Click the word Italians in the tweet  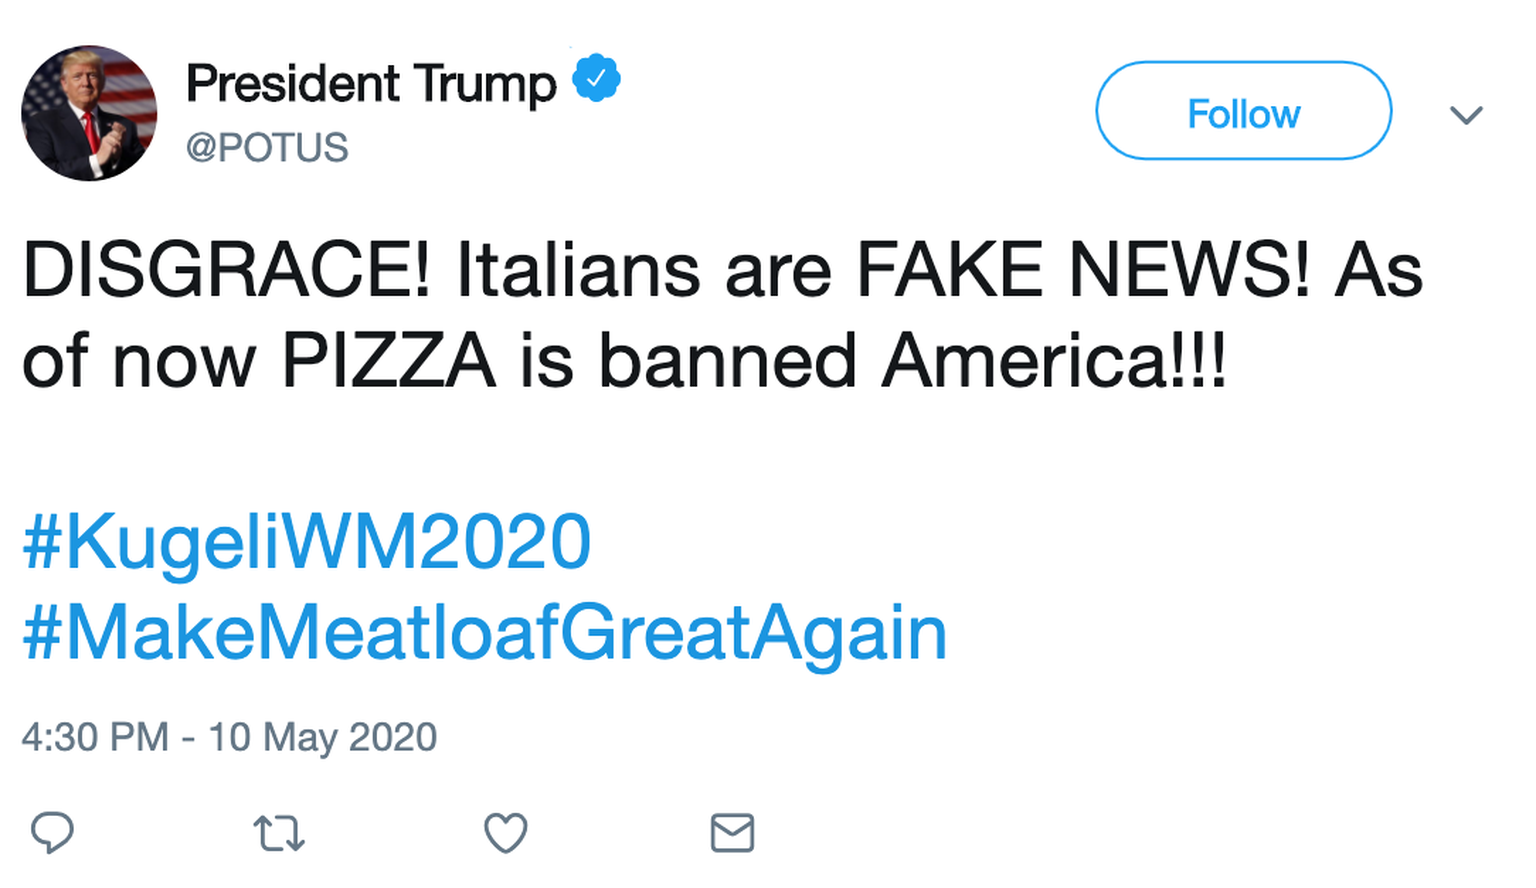point(578,271)
